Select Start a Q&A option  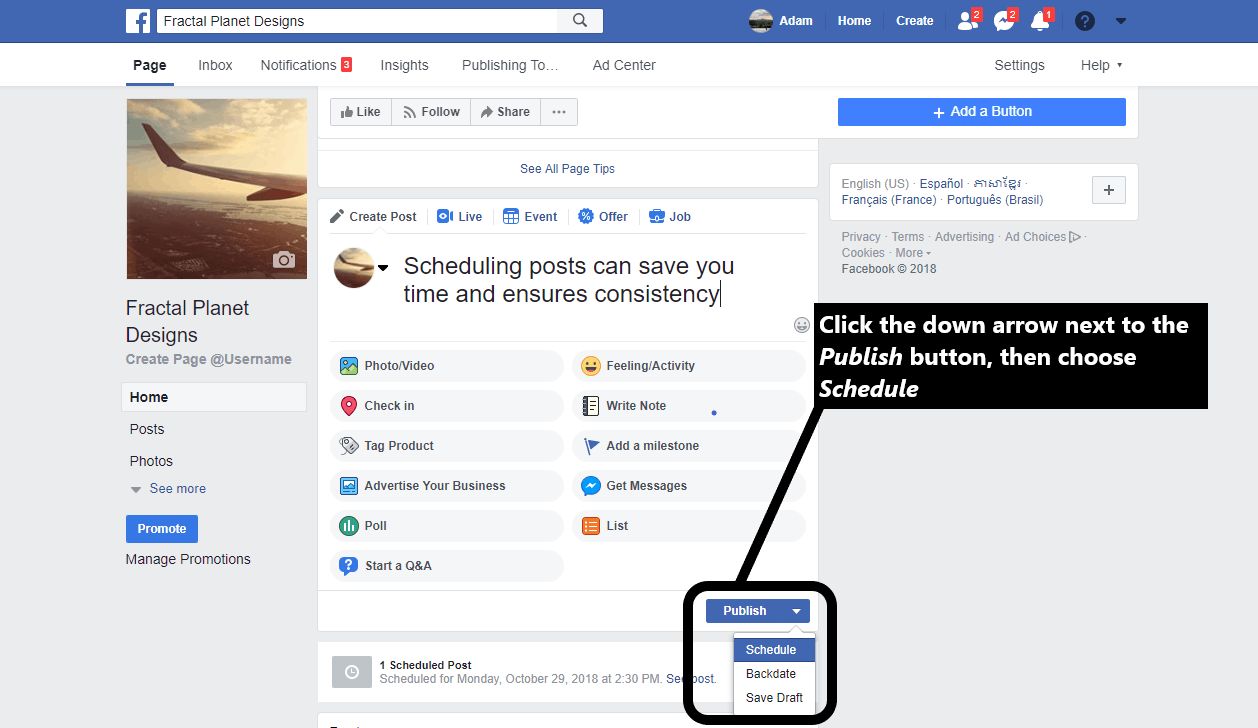[x=447, y=566]
